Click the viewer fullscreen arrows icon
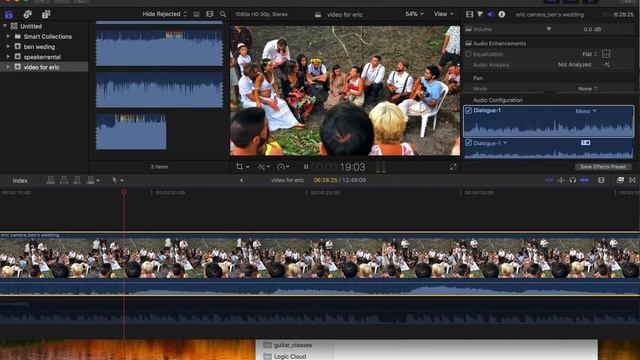 (453, 167)
